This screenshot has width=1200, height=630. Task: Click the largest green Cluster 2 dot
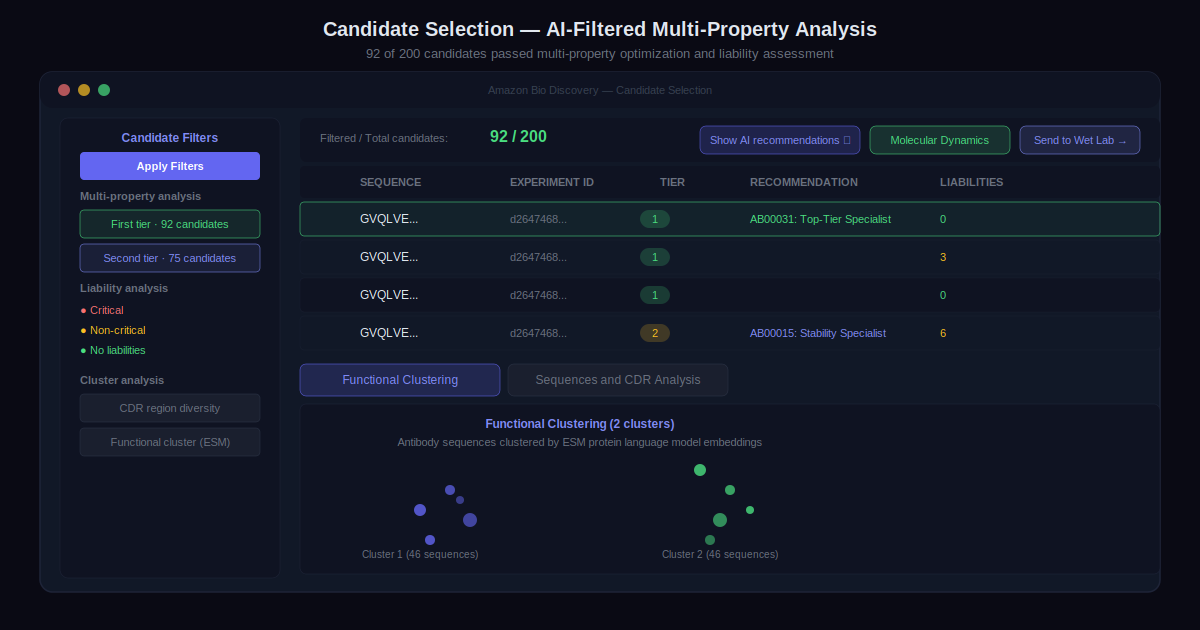point(720,520)
